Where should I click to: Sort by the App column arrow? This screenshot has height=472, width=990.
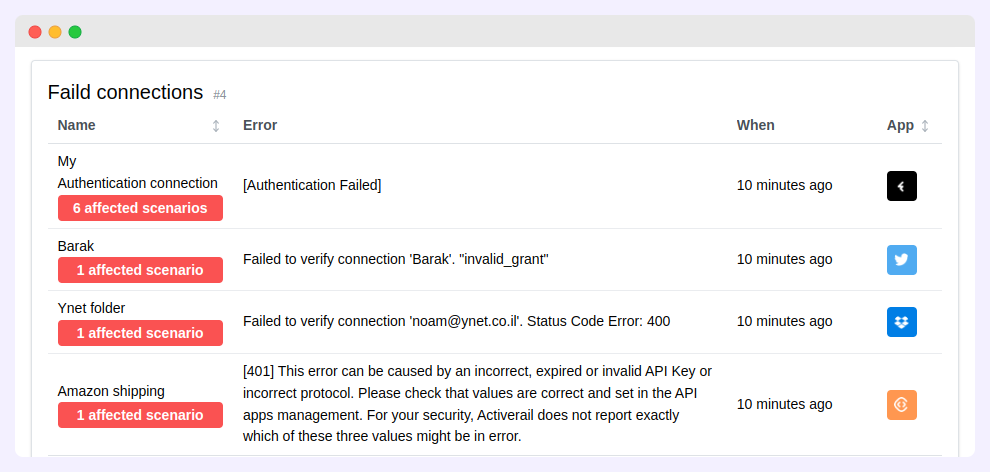pos(925,126)
